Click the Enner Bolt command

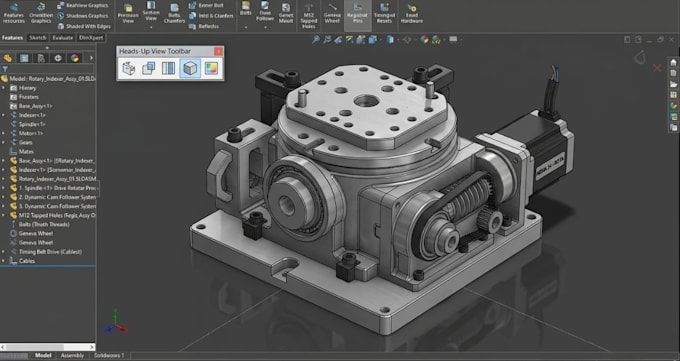pos(206,6)
